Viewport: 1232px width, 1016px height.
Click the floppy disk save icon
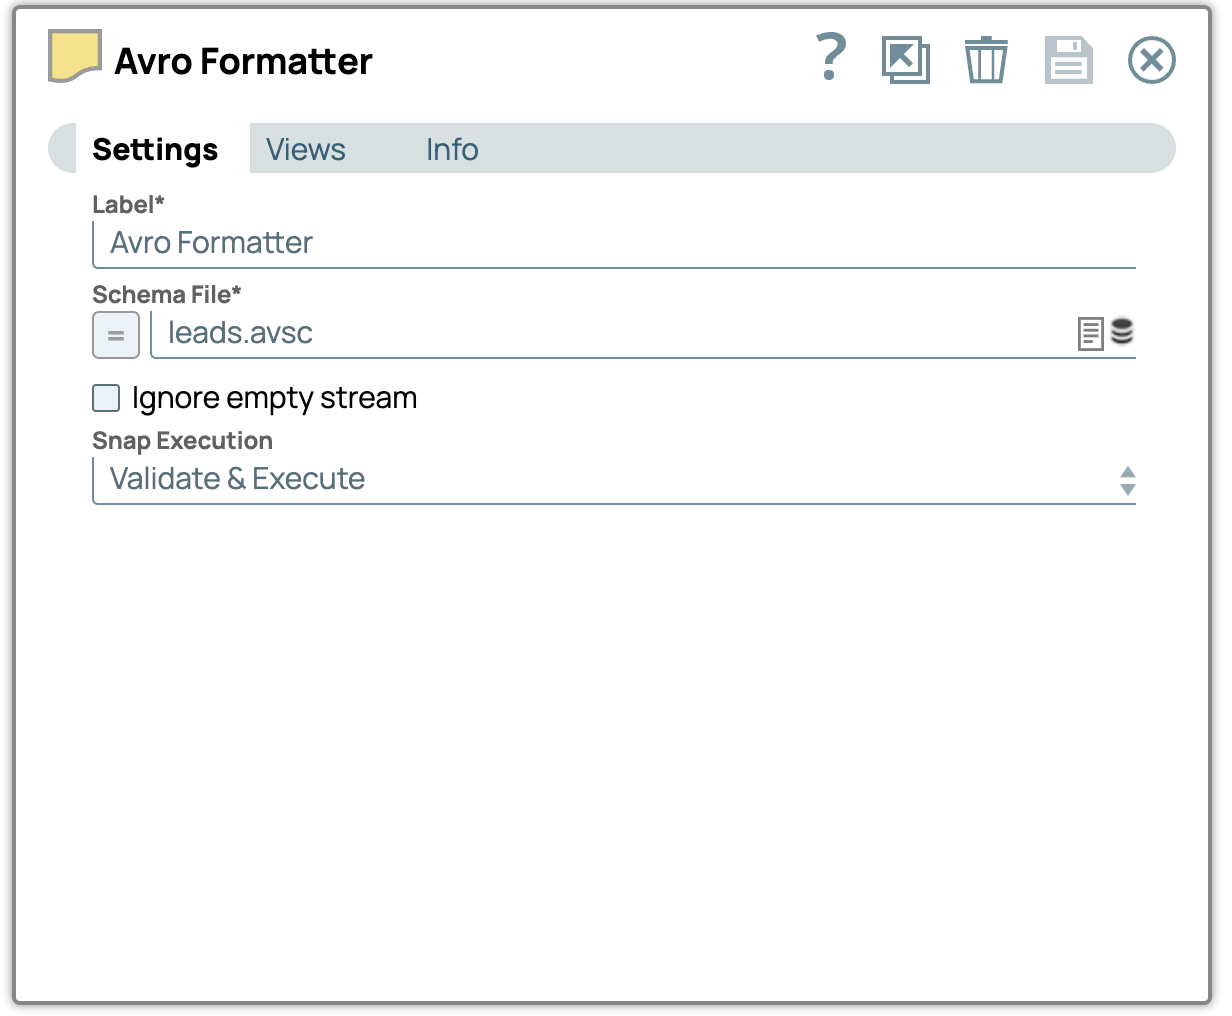pyautogui.click(x=1068, y=60)
